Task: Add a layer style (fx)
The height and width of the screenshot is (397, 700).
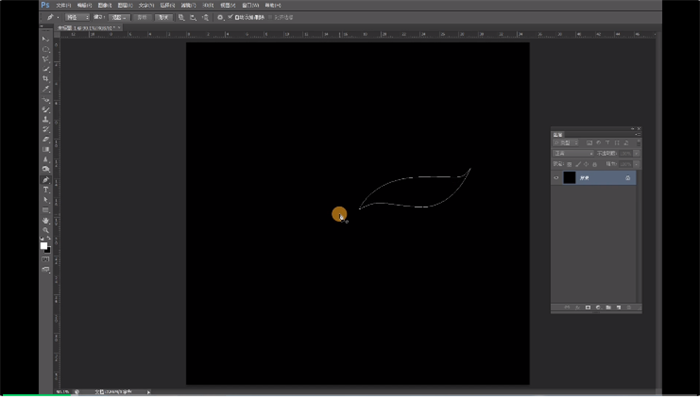Action: point(578,308)
